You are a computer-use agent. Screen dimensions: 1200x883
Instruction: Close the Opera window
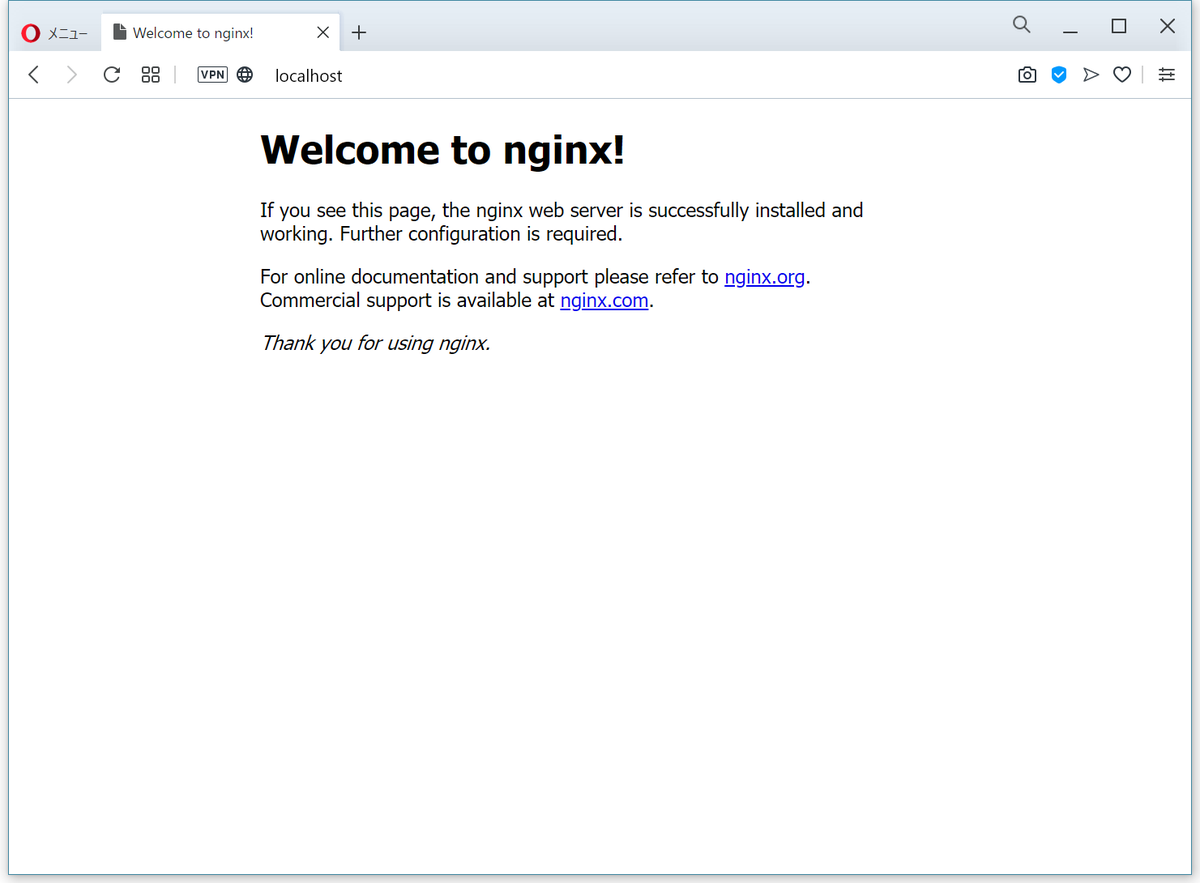point(1167,27)
